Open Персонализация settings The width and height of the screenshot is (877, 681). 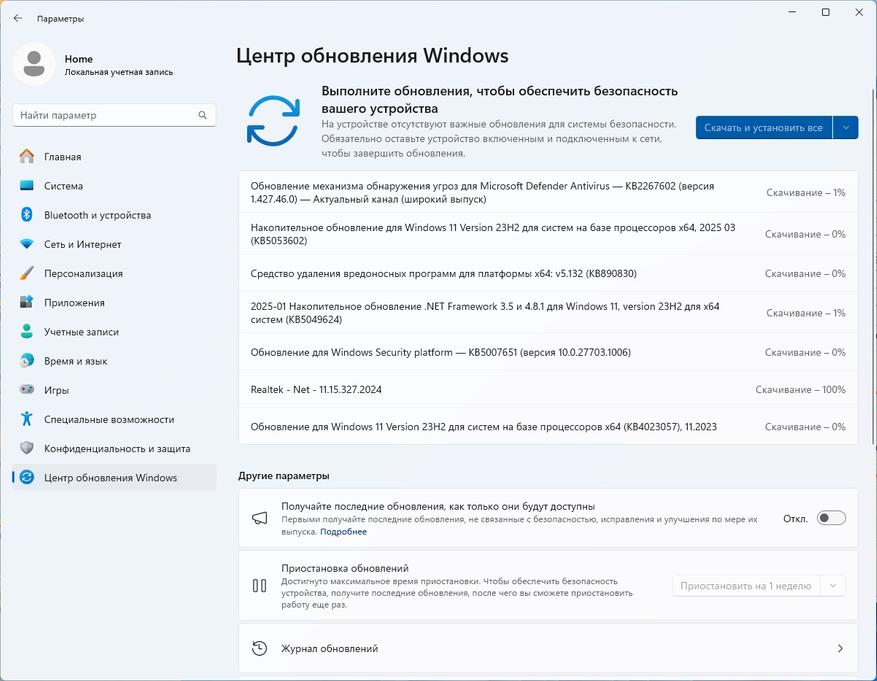tap(114, 273)
